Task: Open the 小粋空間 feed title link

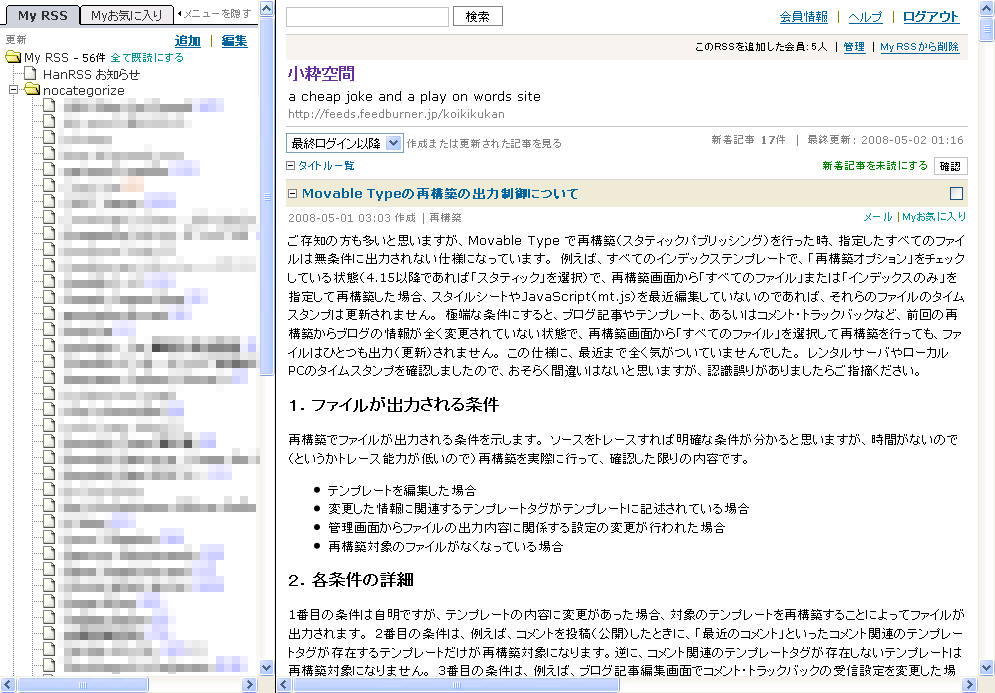Action: point(321,74)
